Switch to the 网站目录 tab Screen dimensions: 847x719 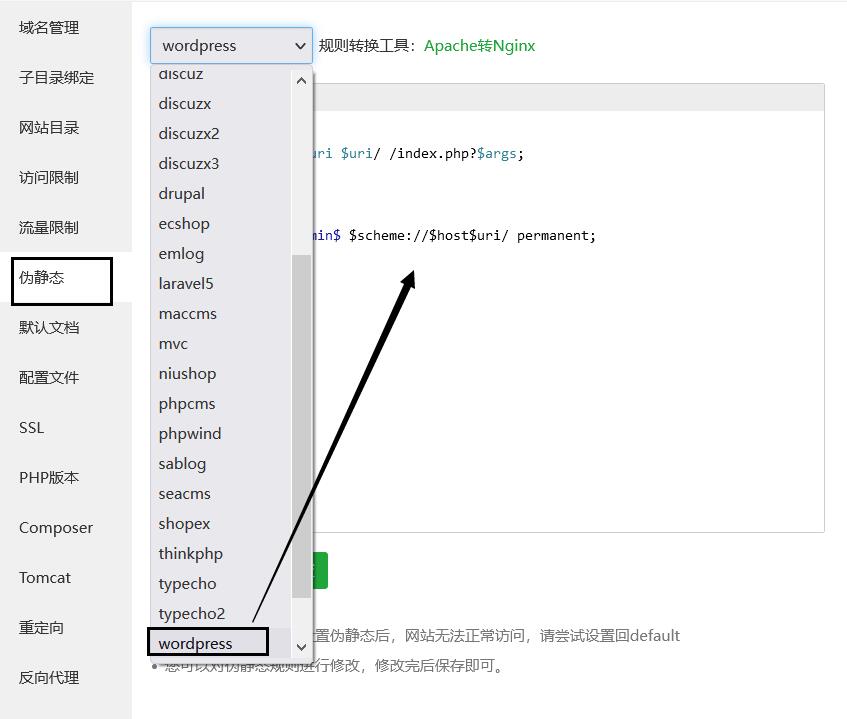click(49, 127)
